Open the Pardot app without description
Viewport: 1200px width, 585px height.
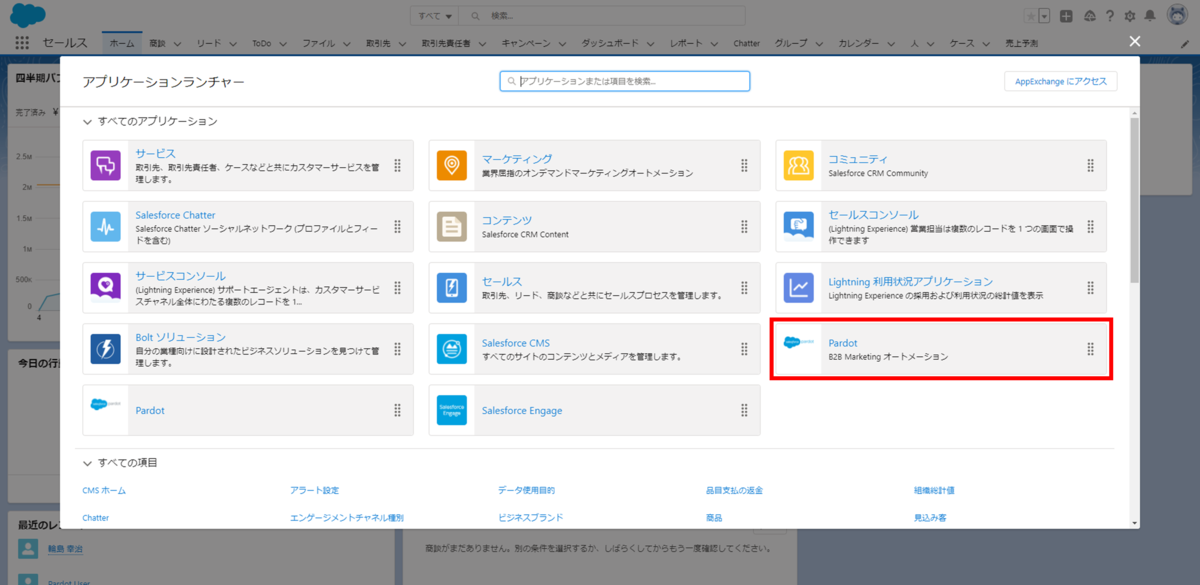(150, 410)
